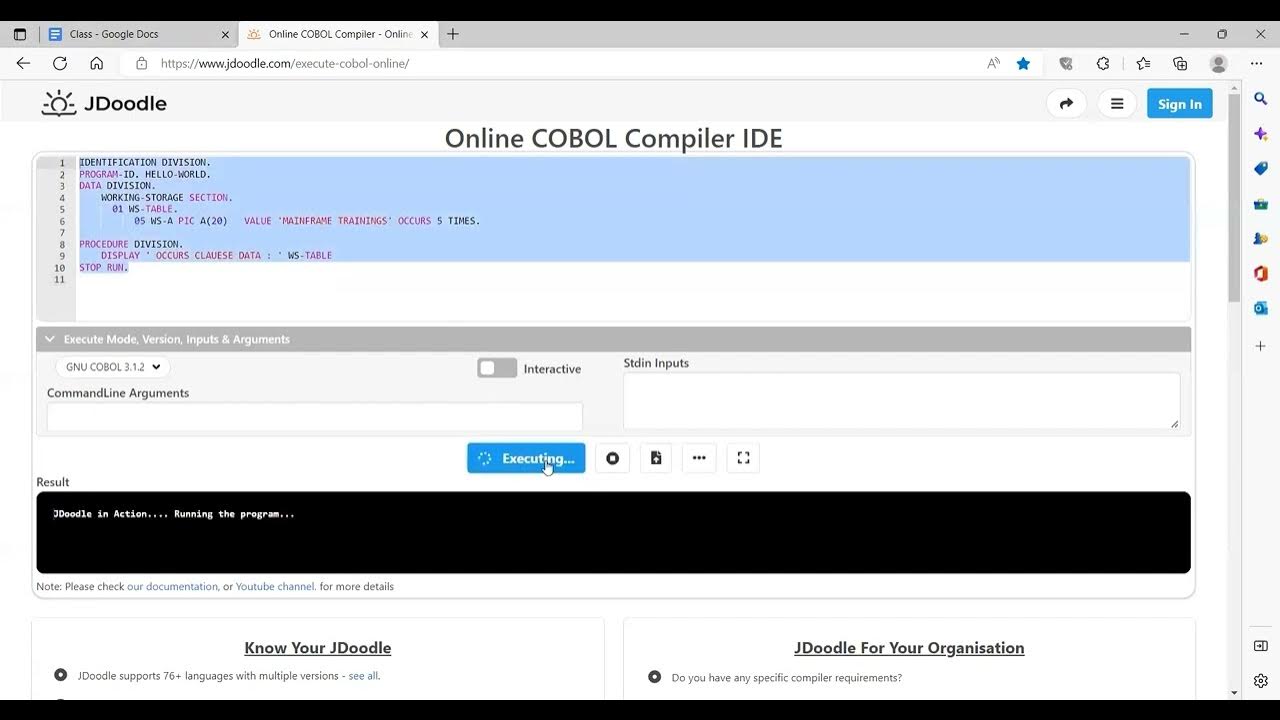This screenshot has width=1280, height=720.
Task: Open the sidebar games icon
Action: click(x=1261, y=239)
